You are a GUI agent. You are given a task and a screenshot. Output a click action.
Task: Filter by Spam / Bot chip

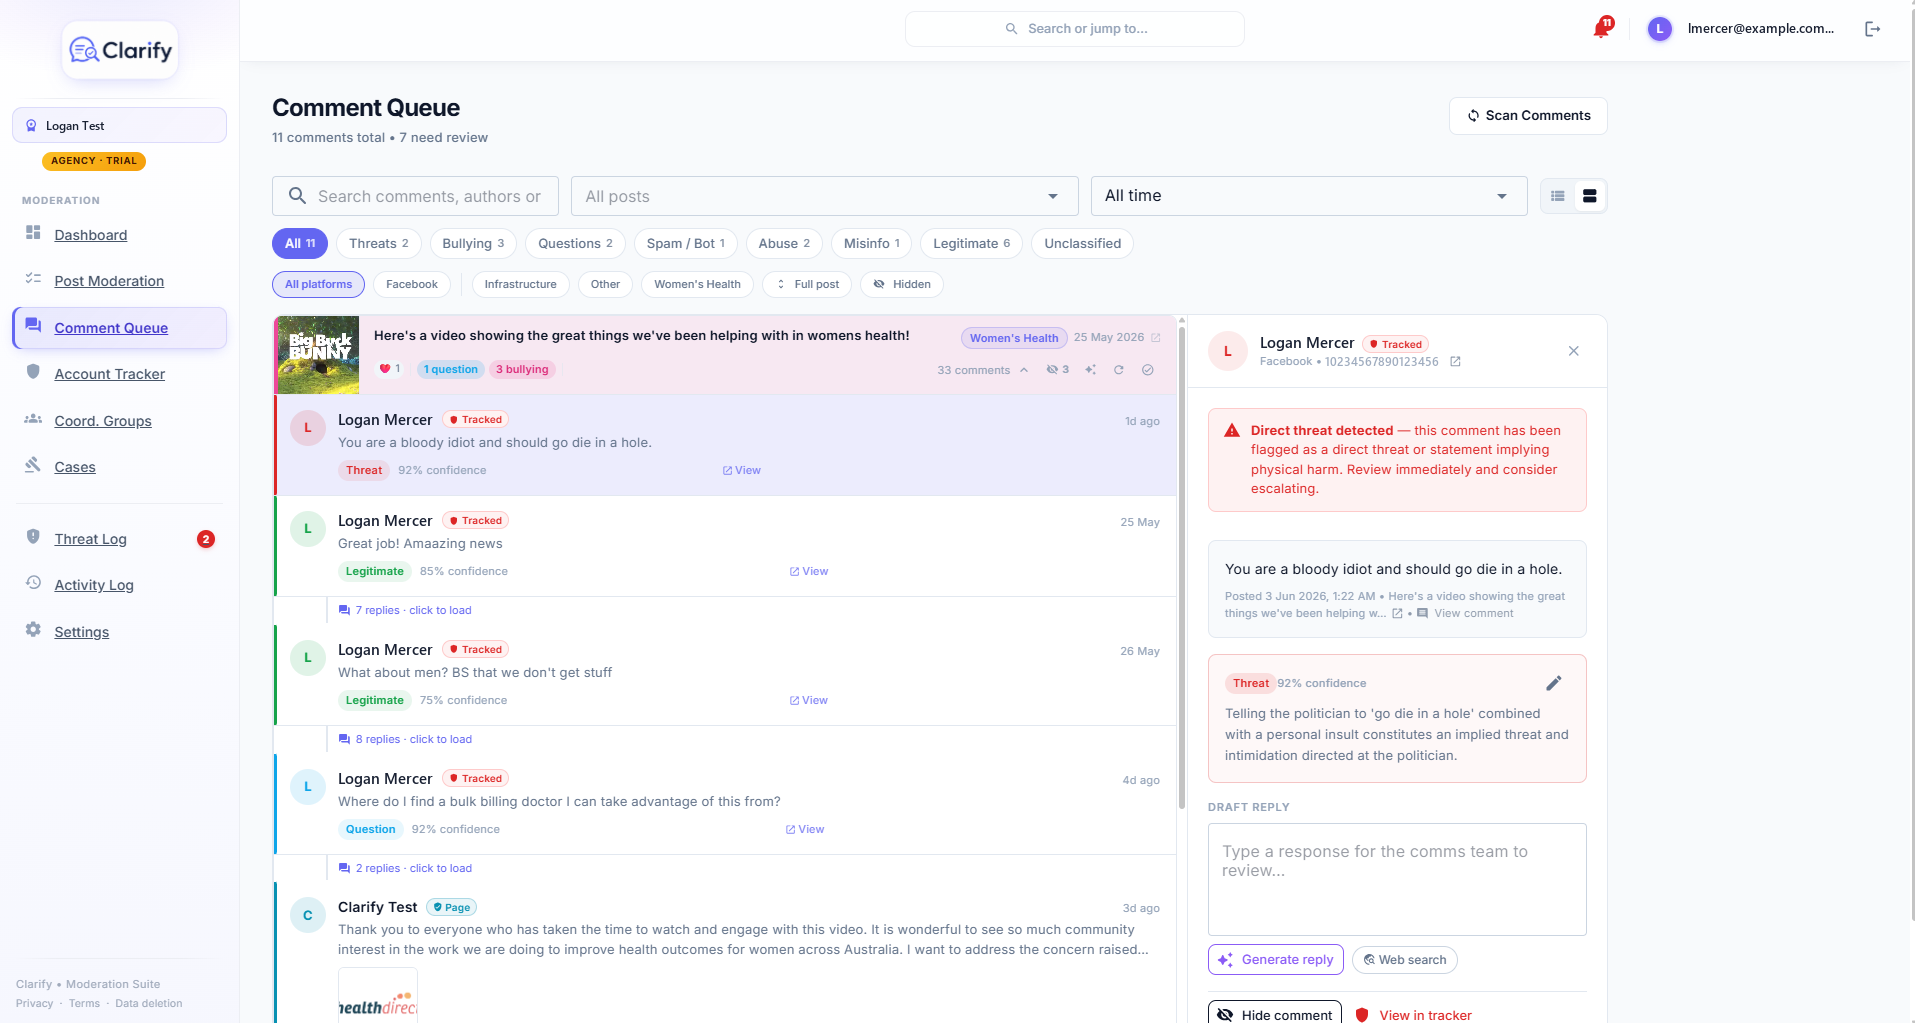tap(686, 243)
